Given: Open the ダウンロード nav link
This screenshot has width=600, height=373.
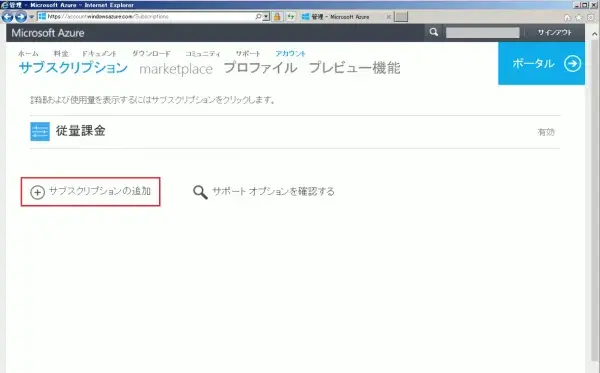Looking at the screenshot, I should point(151,54).
